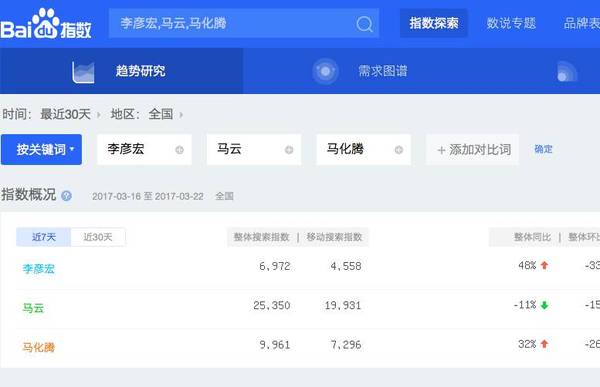
Task: Expand the 地区 全国 selector
Action: (x=166, y=114)
